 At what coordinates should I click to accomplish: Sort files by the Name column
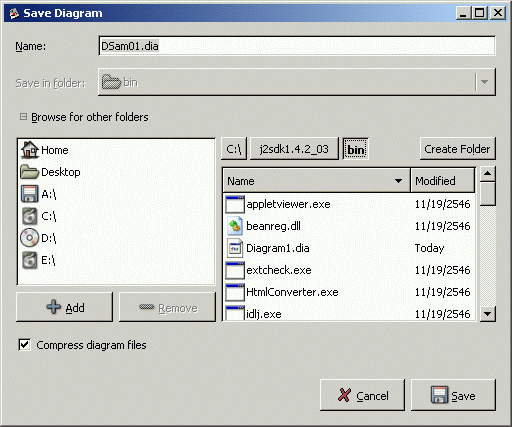coord(316,181)
